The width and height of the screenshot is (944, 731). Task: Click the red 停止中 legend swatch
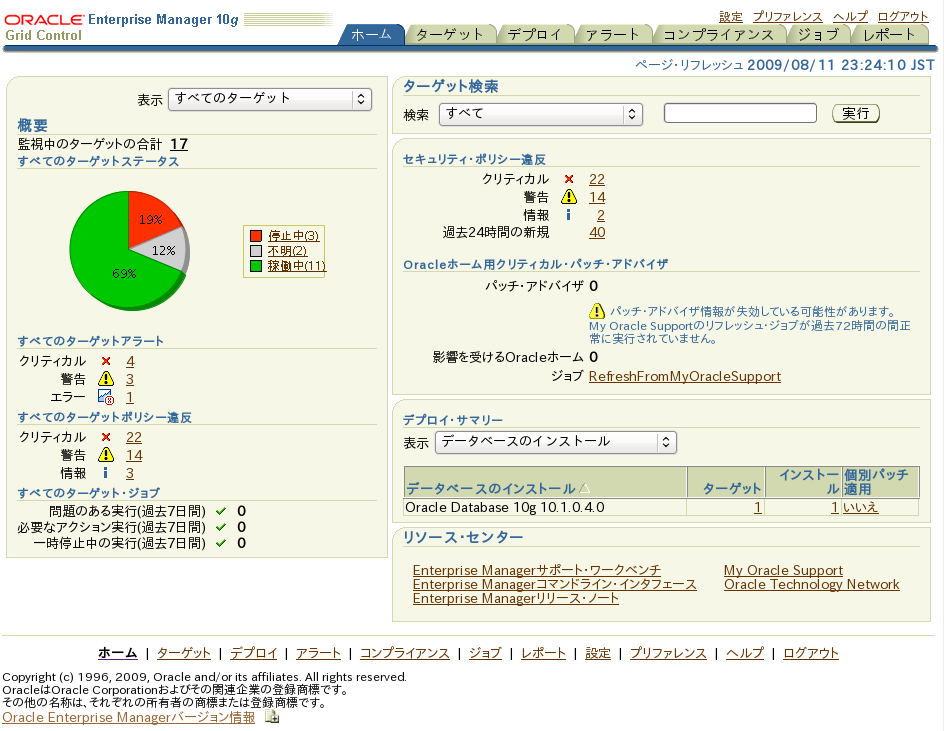click(x=256, y=235)
